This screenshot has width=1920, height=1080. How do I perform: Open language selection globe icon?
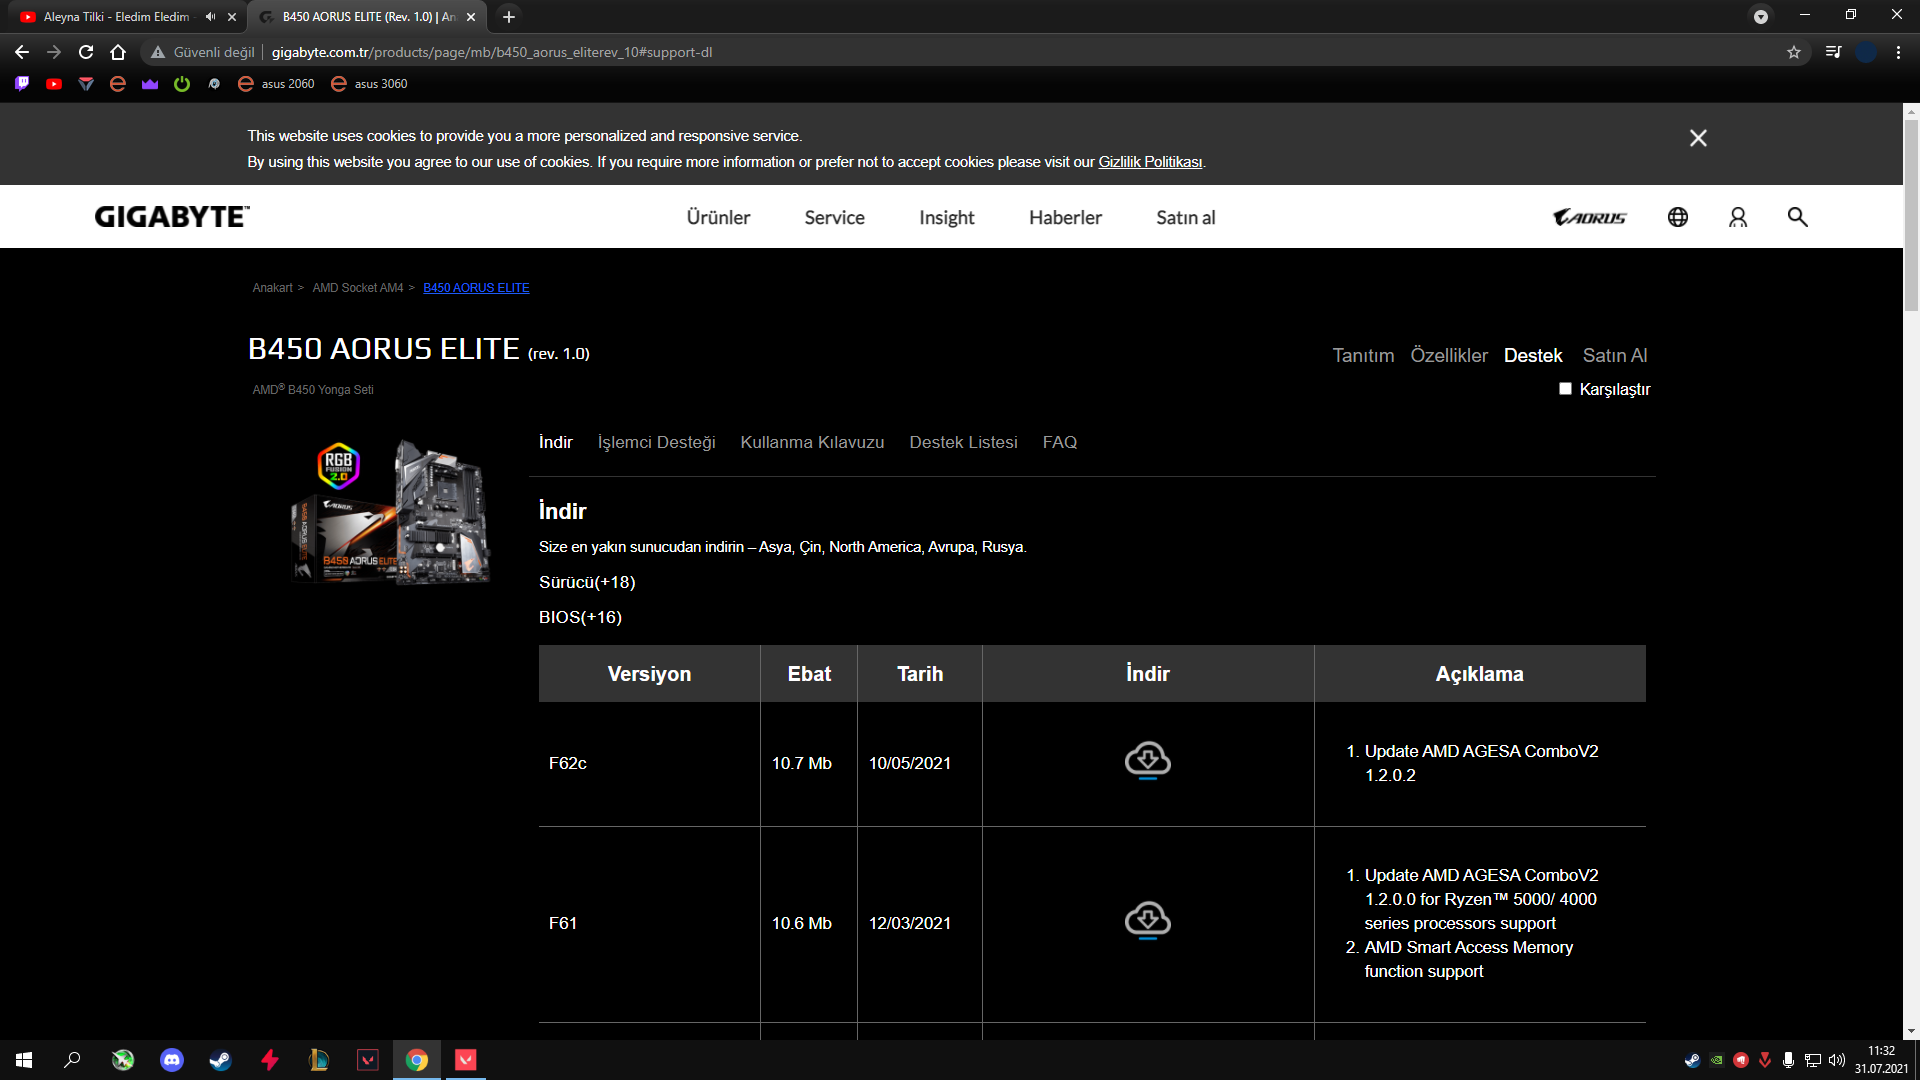[x=1677, y=217]
